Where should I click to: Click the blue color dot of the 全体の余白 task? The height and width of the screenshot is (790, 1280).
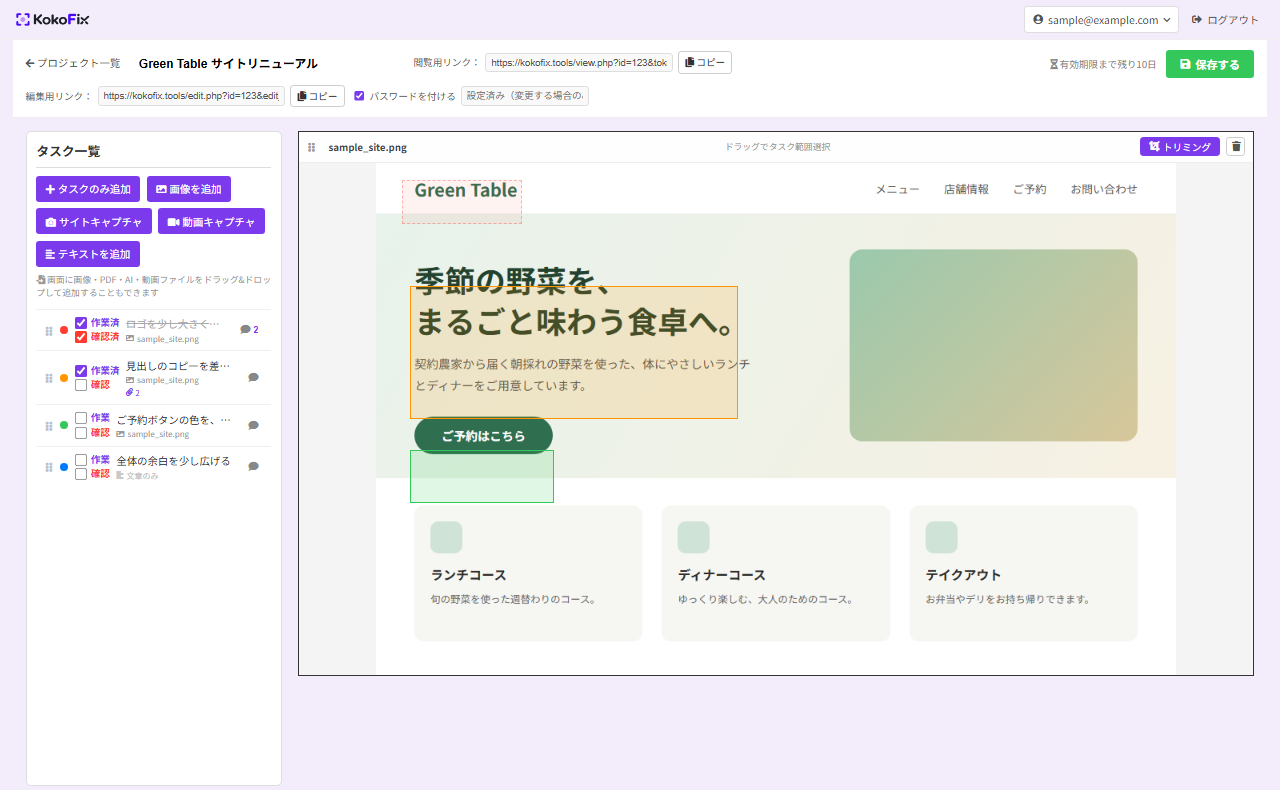point(64,467)
